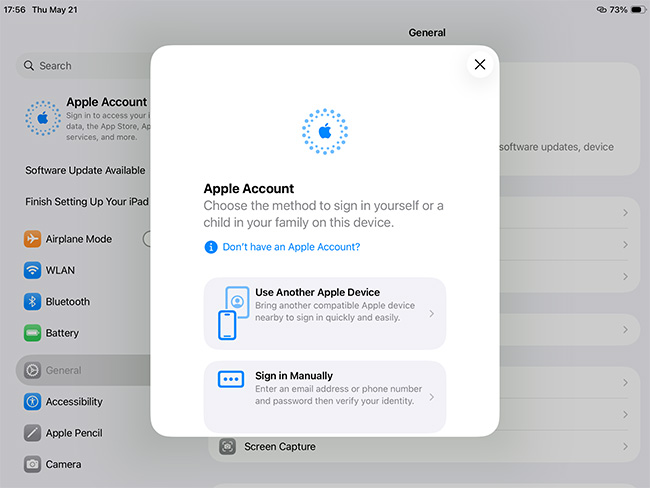
Task: Click the magnifying glass search icon
Action: [29, 66]
